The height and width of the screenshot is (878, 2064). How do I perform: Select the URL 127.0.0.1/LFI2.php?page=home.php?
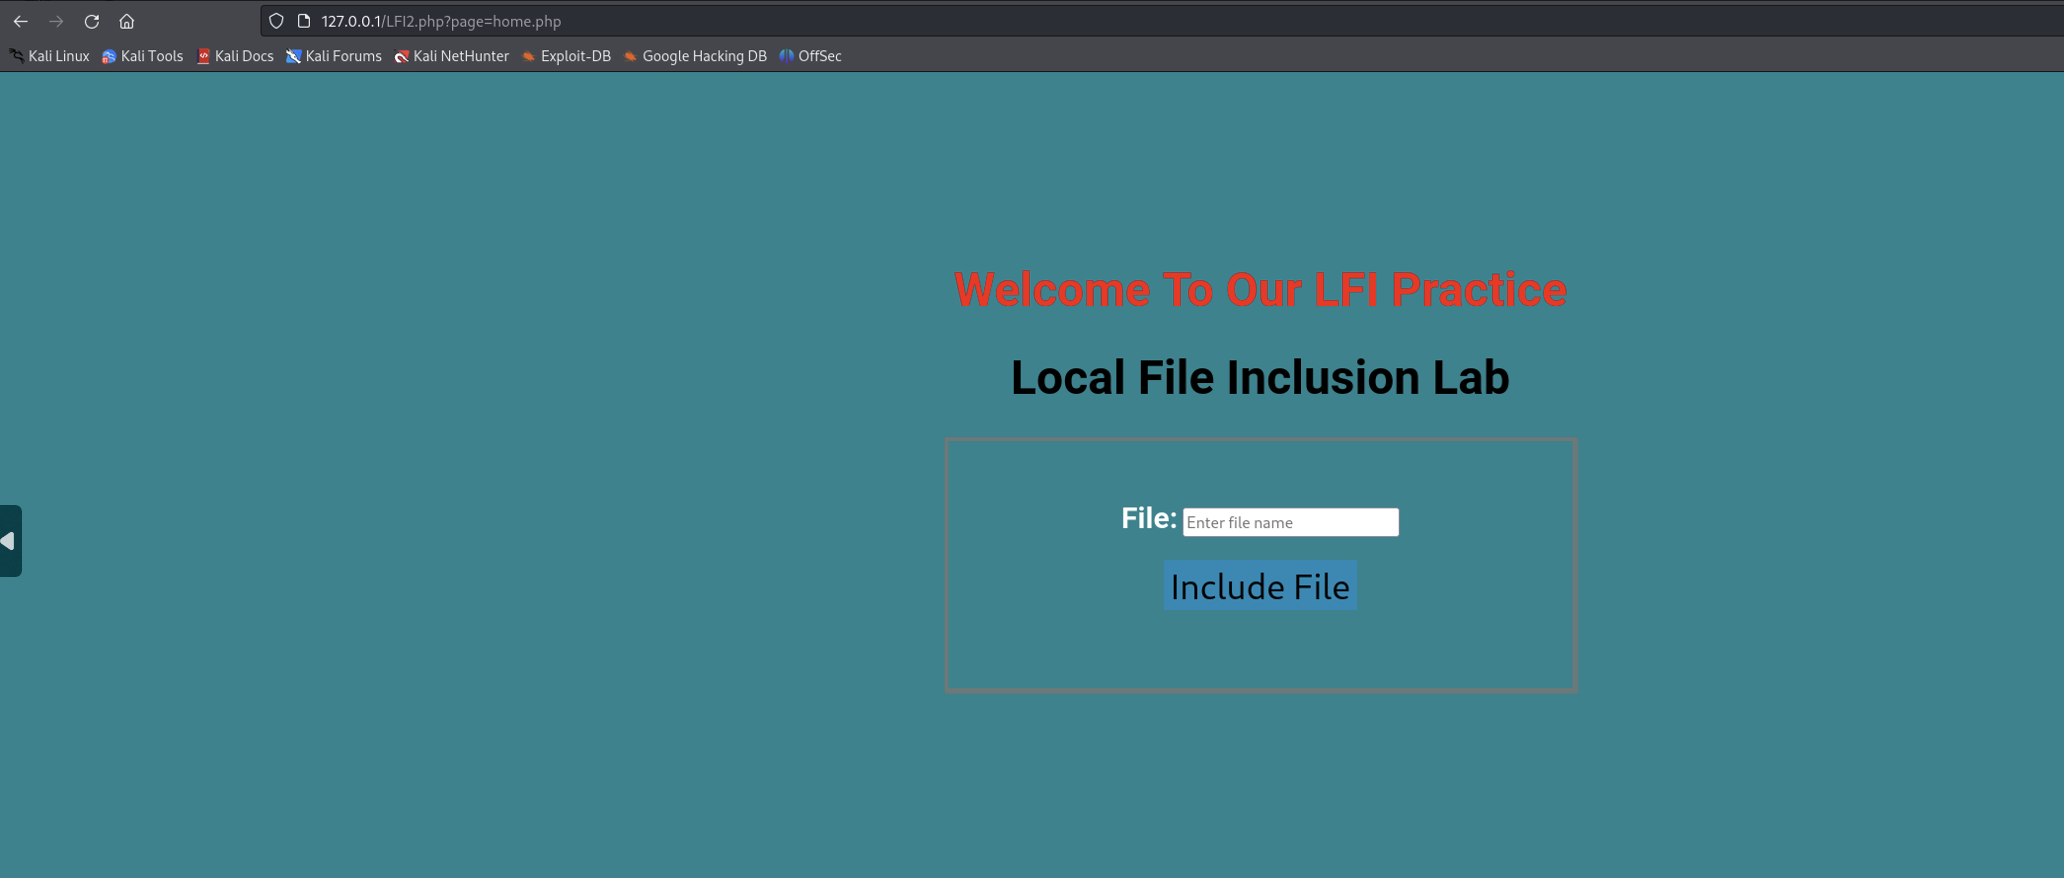tap(441, 21)
